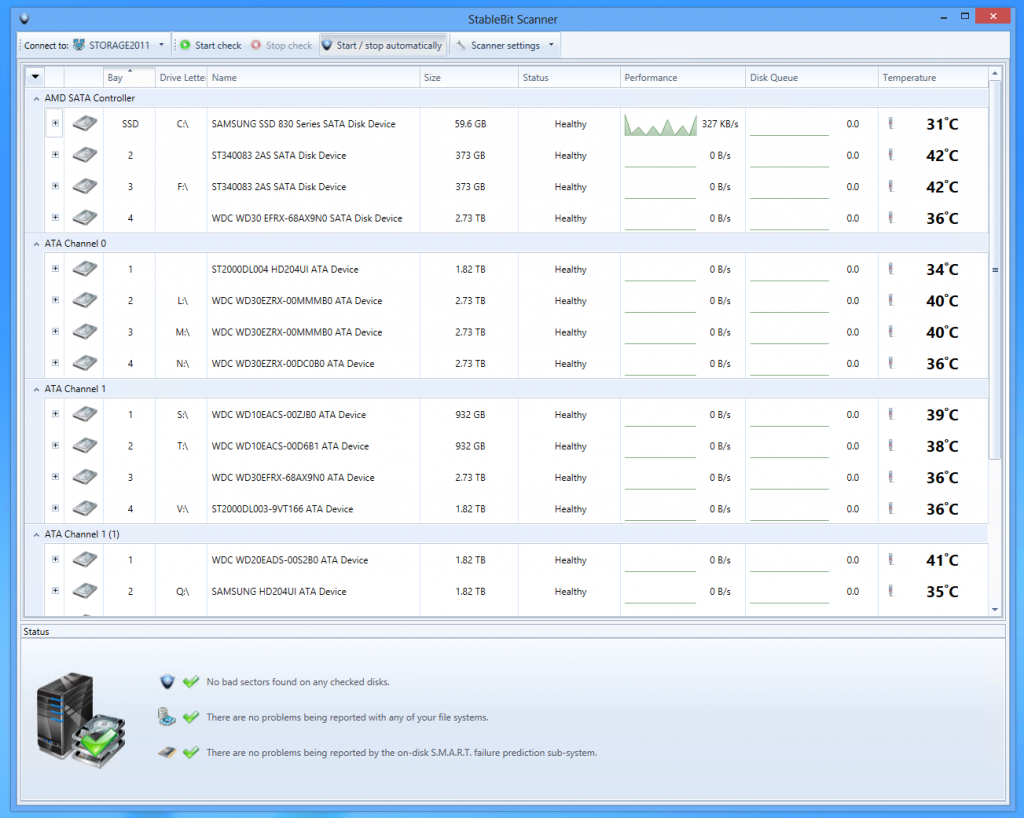Click the disk icon for WDC WD20EADS drive

click(84, 559)
